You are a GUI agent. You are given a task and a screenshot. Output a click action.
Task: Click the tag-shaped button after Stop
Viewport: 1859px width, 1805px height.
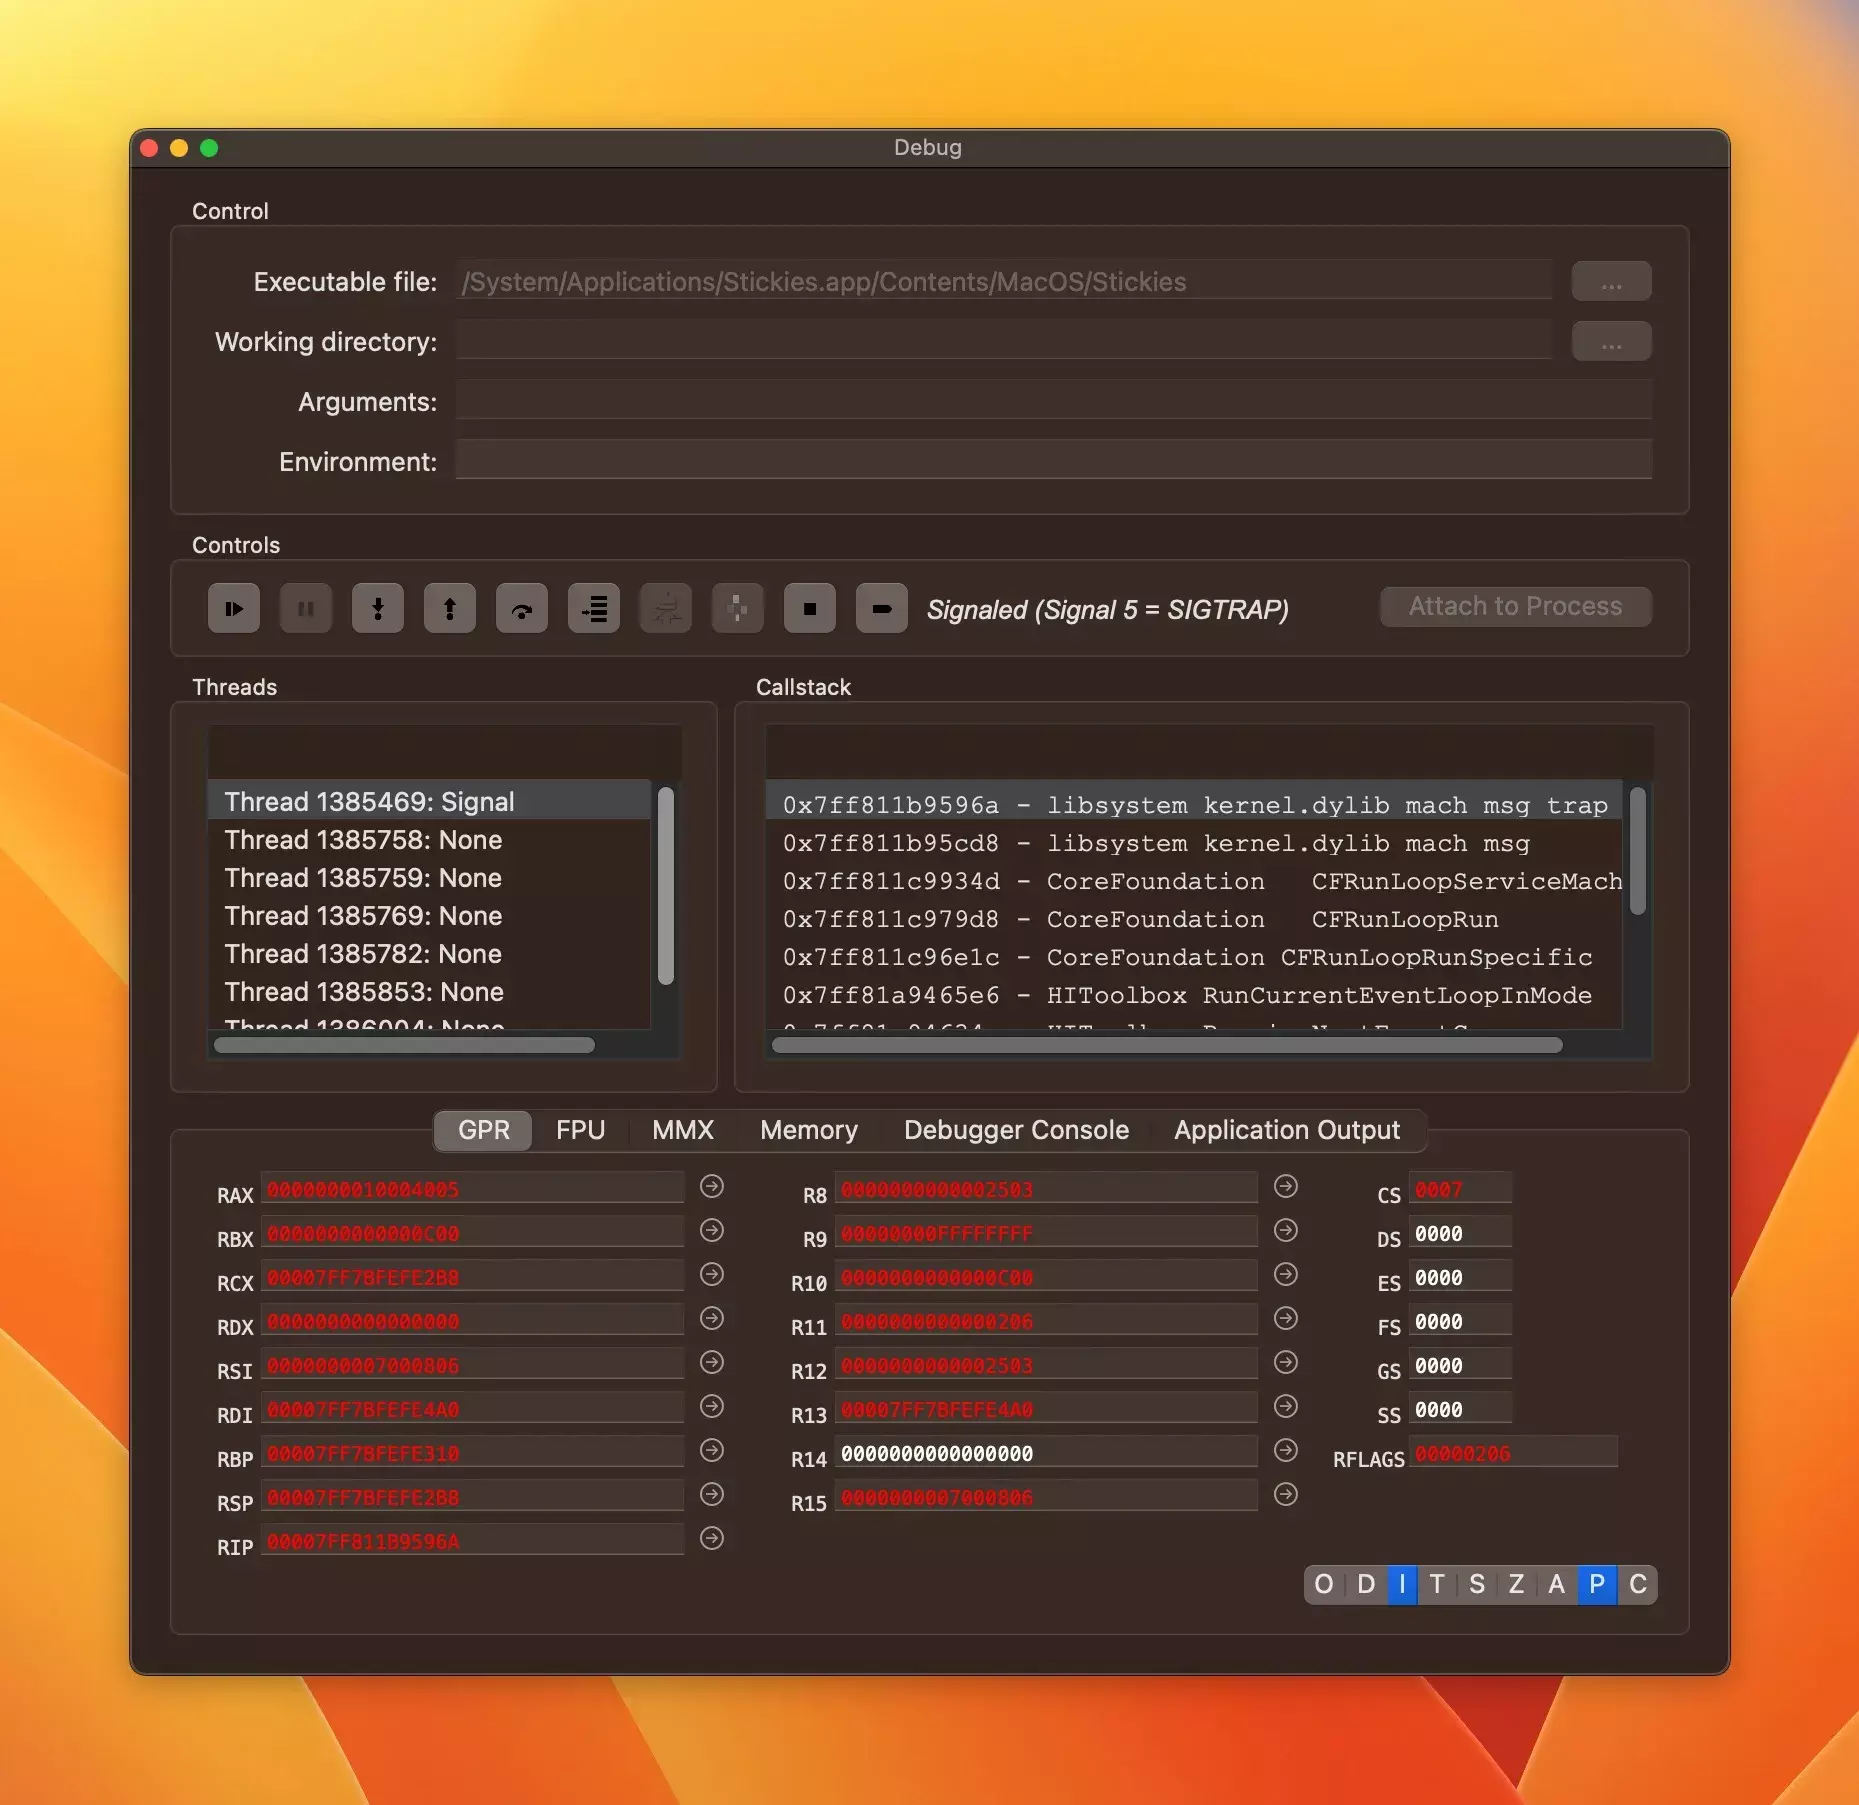(882, 608)
